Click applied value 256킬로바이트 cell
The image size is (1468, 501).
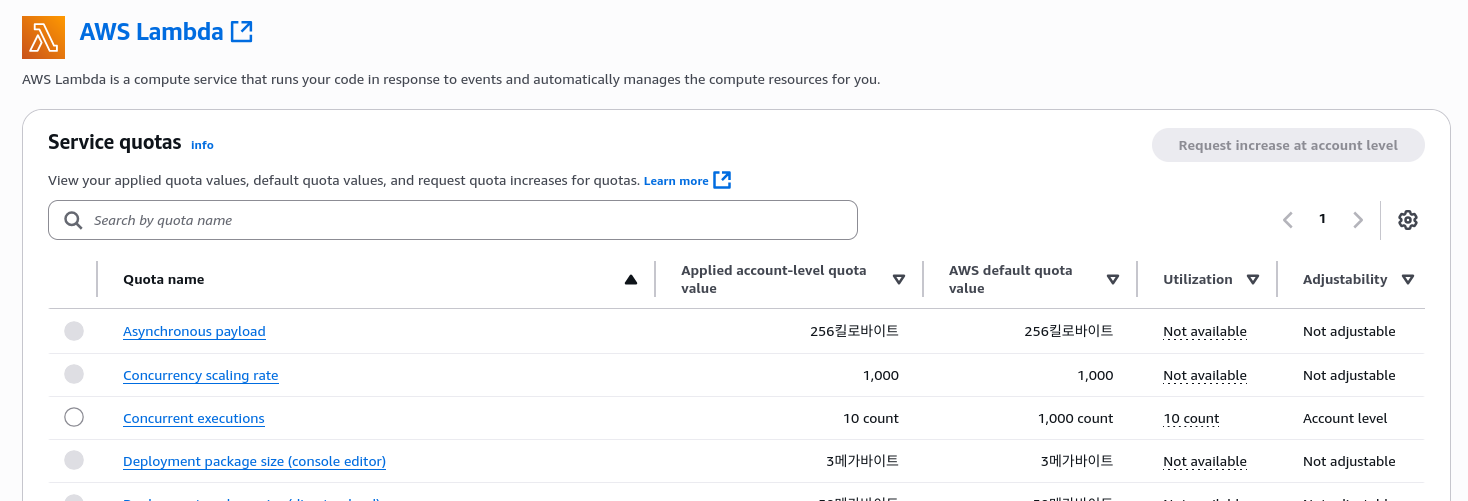pyautogui.click(x=854, y=331)
